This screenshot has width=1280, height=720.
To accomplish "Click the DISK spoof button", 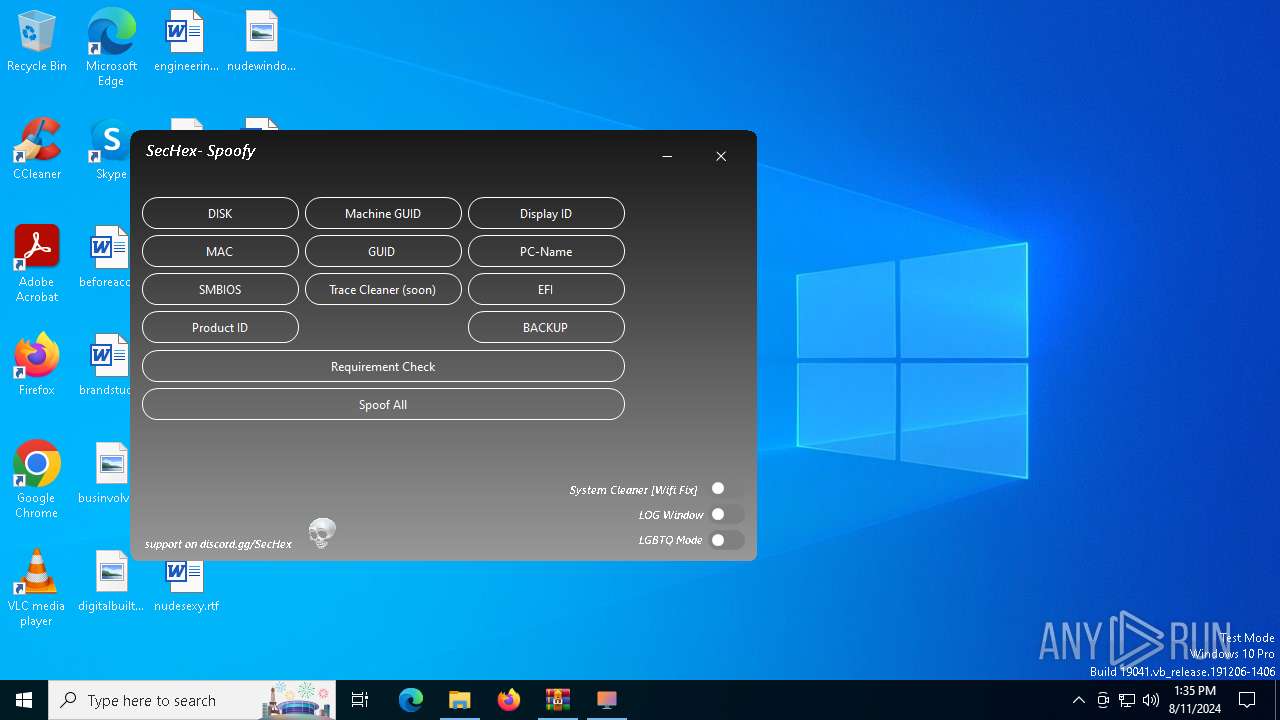I will (x=220, y=213).
